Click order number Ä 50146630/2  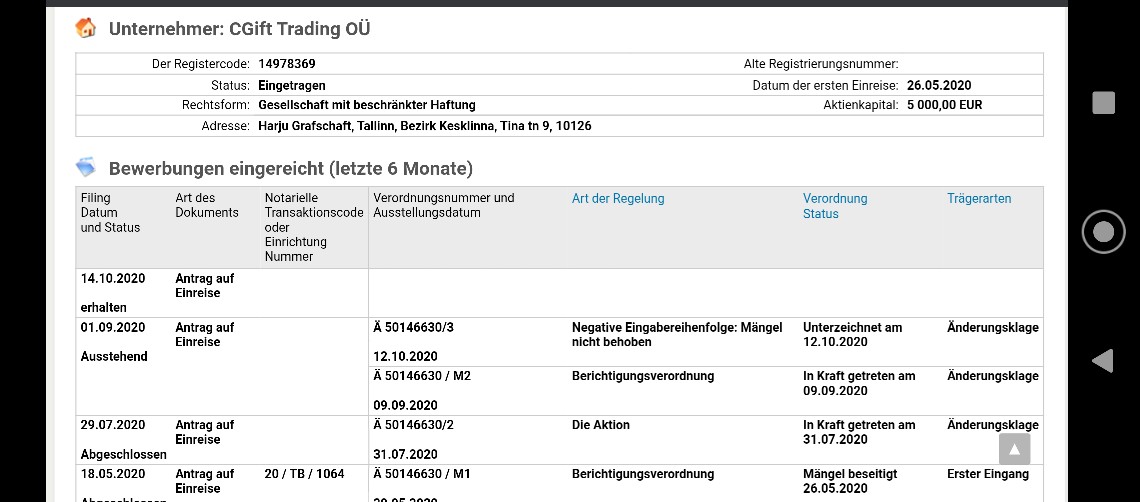420,425
